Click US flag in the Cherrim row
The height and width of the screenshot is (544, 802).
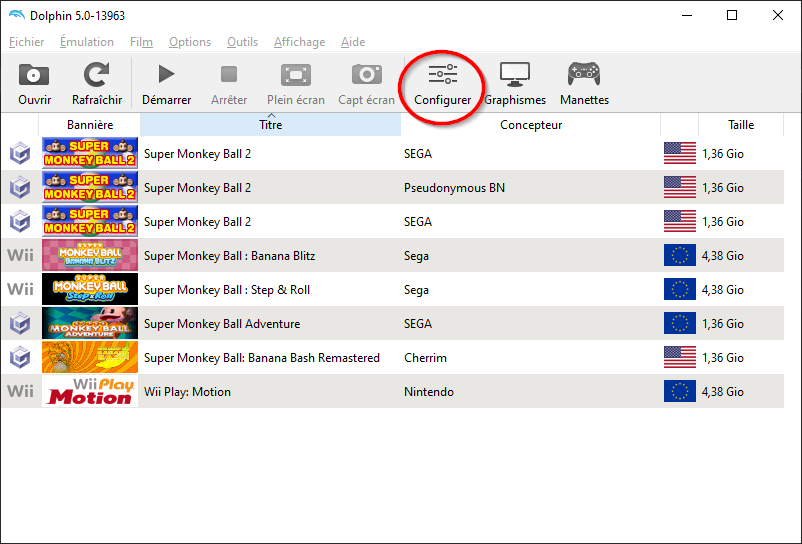(x=680, y=357)
